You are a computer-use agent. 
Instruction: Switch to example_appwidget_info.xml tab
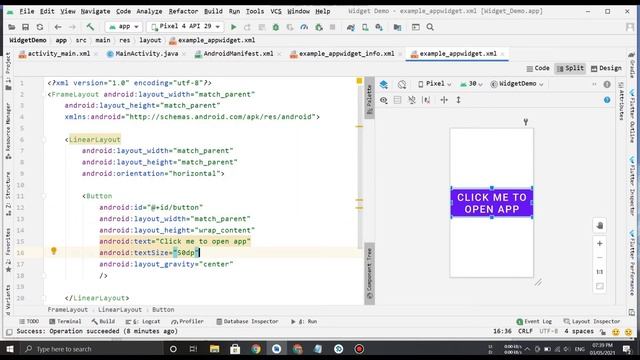pyautogui.click(x=346, y=53)
